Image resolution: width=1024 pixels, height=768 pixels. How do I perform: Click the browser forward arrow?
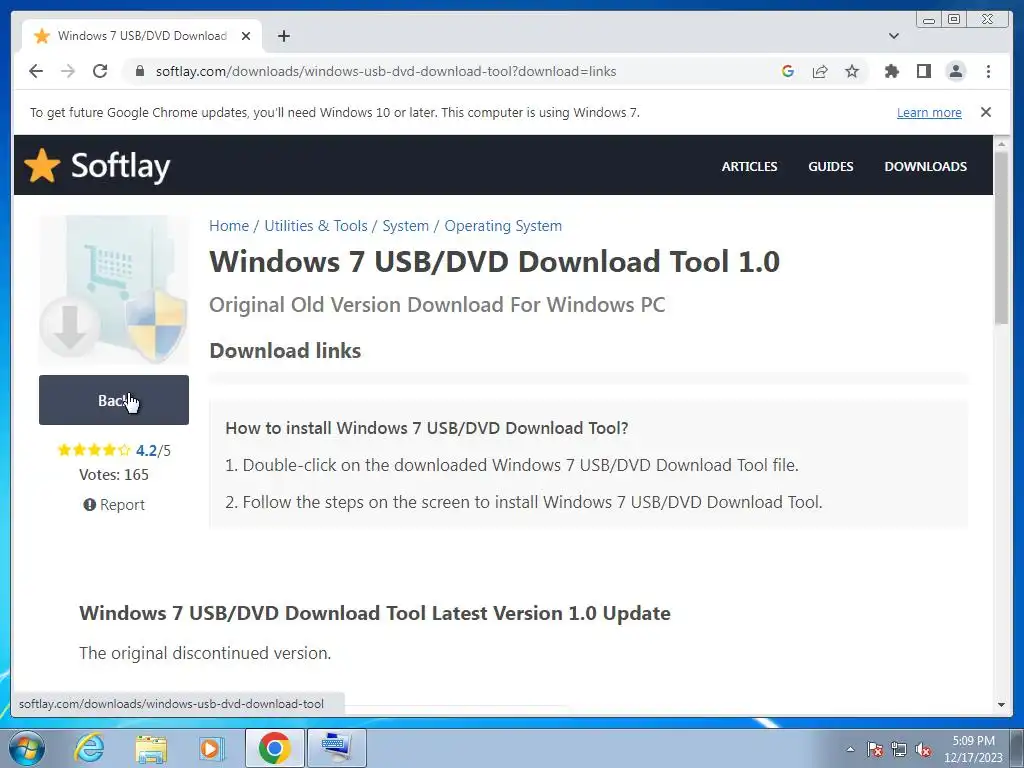(x=68, y=71)
